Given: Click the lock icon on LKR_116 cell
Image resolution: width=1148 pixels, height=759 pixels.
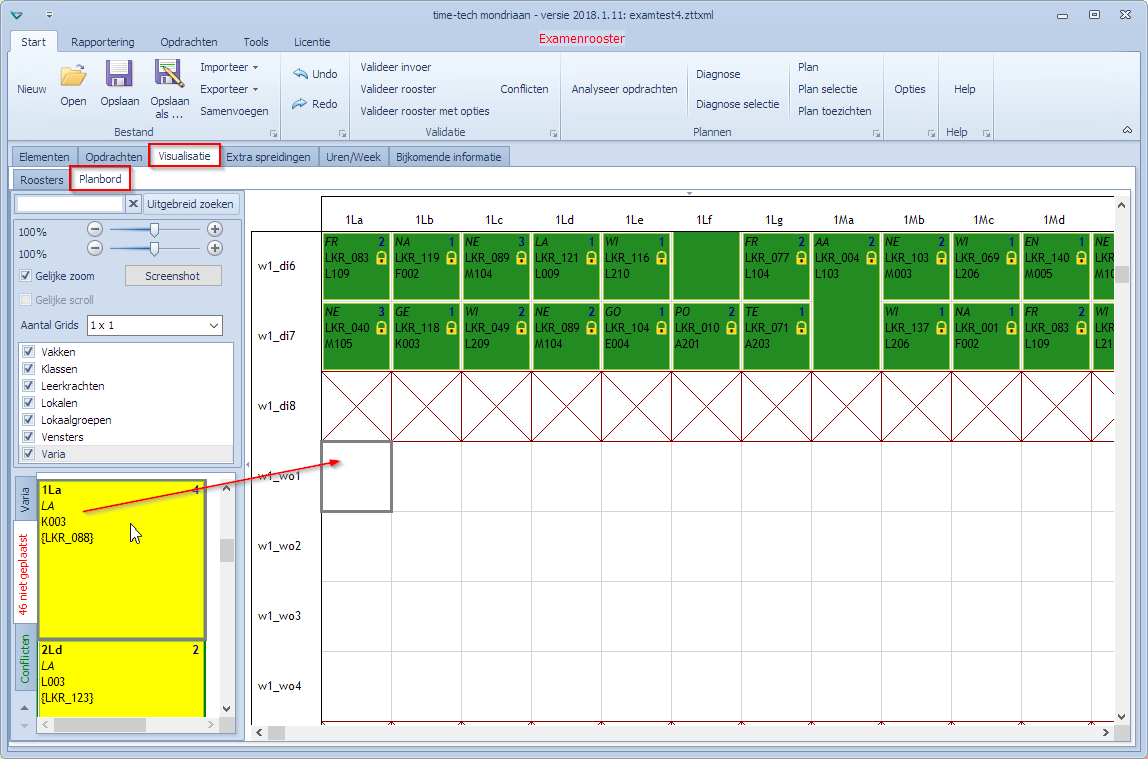Looking at the screenshot, I should [x=661, y=258].
